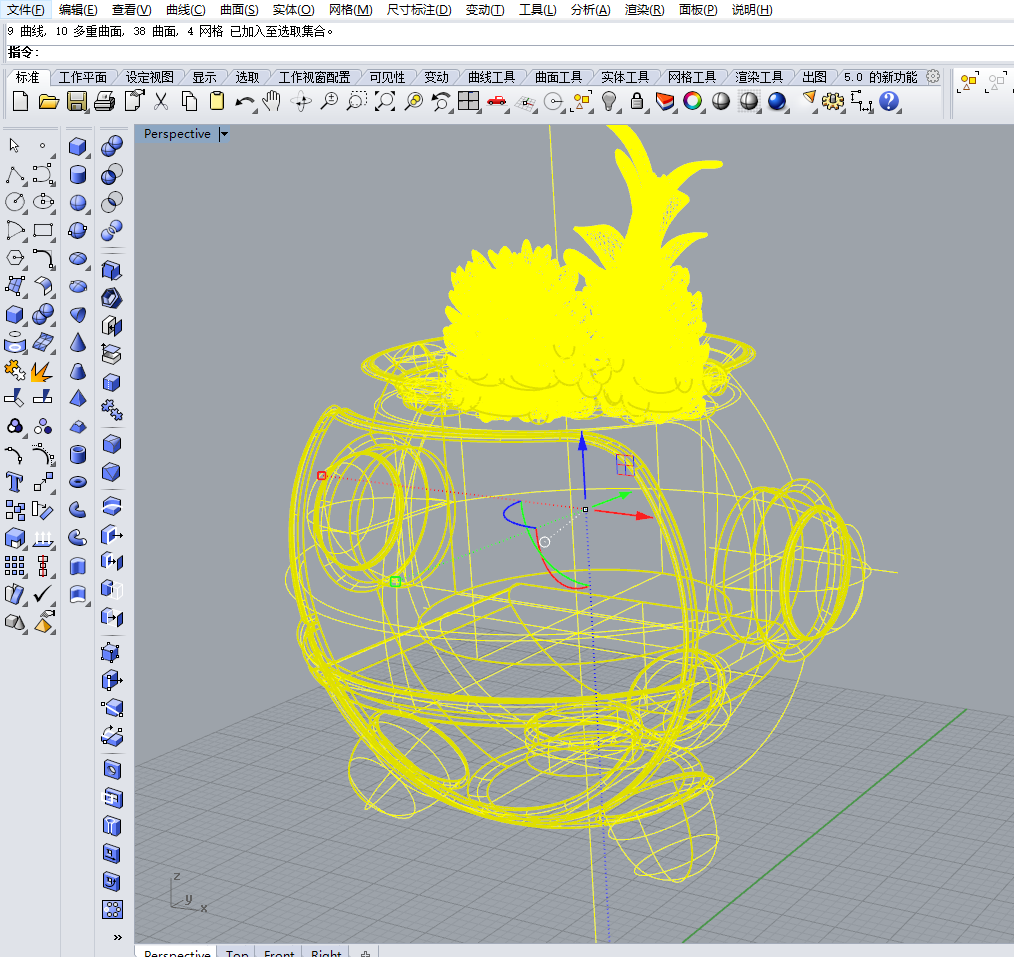Select the Cut scissors icon
The width and height of the screenshot is (1014, 957).
(x=161, y=102)
